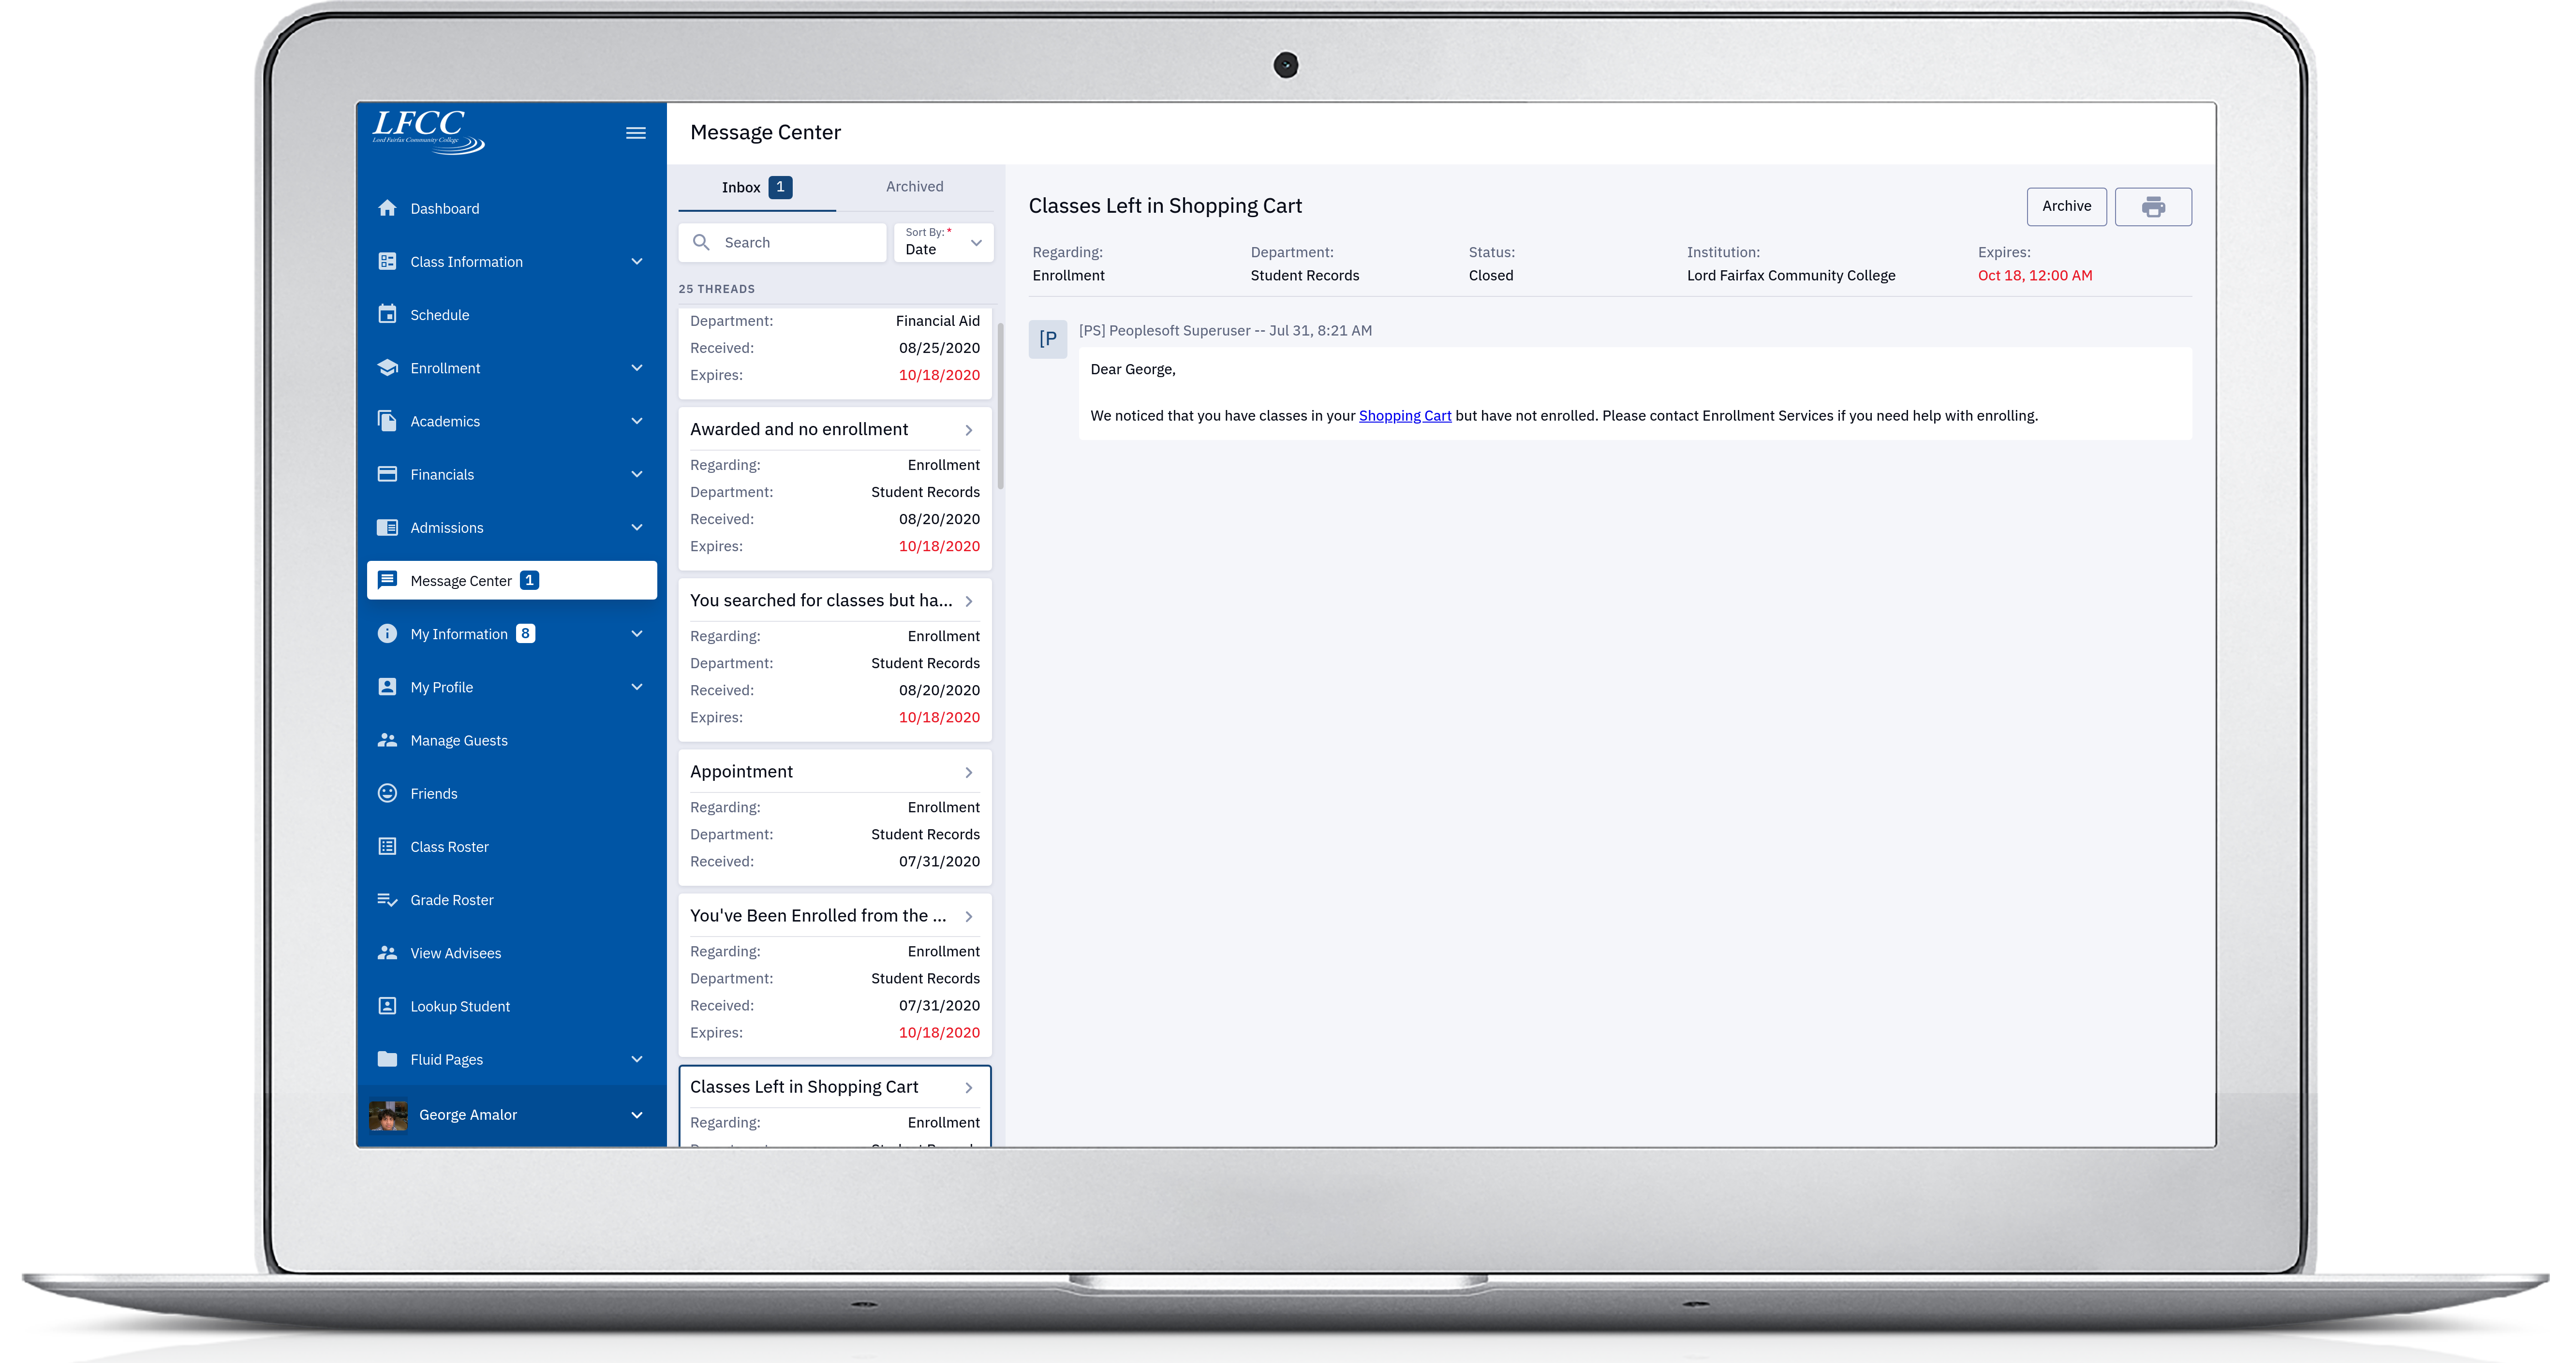Click George Amalor profile photo
This screenshot has width=2576, height=1363.
388,1115
